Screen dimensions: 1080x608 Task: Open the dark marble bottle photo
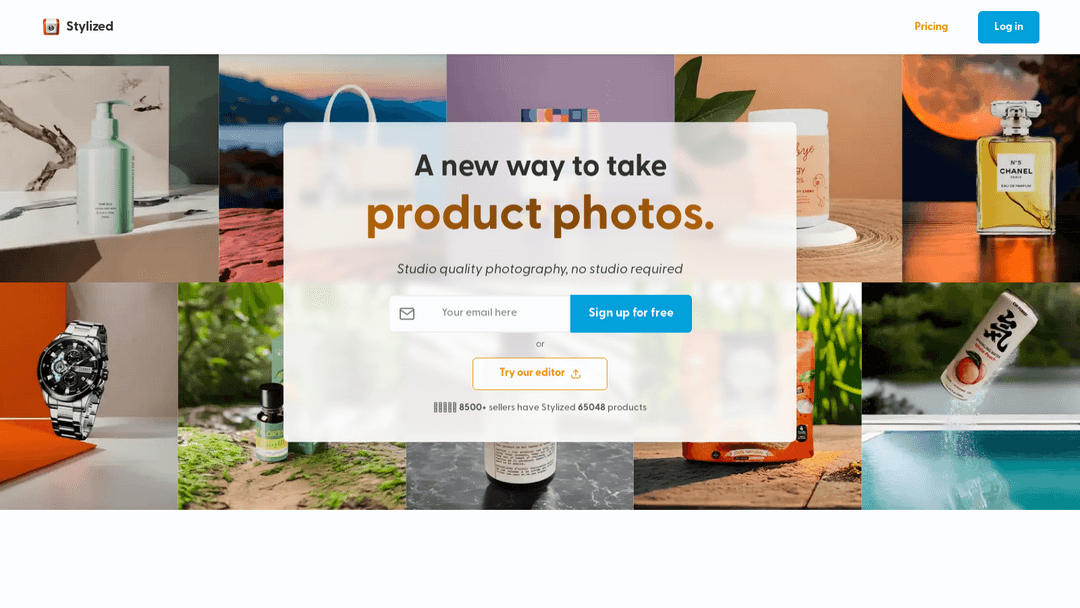(x=519, y=476)
